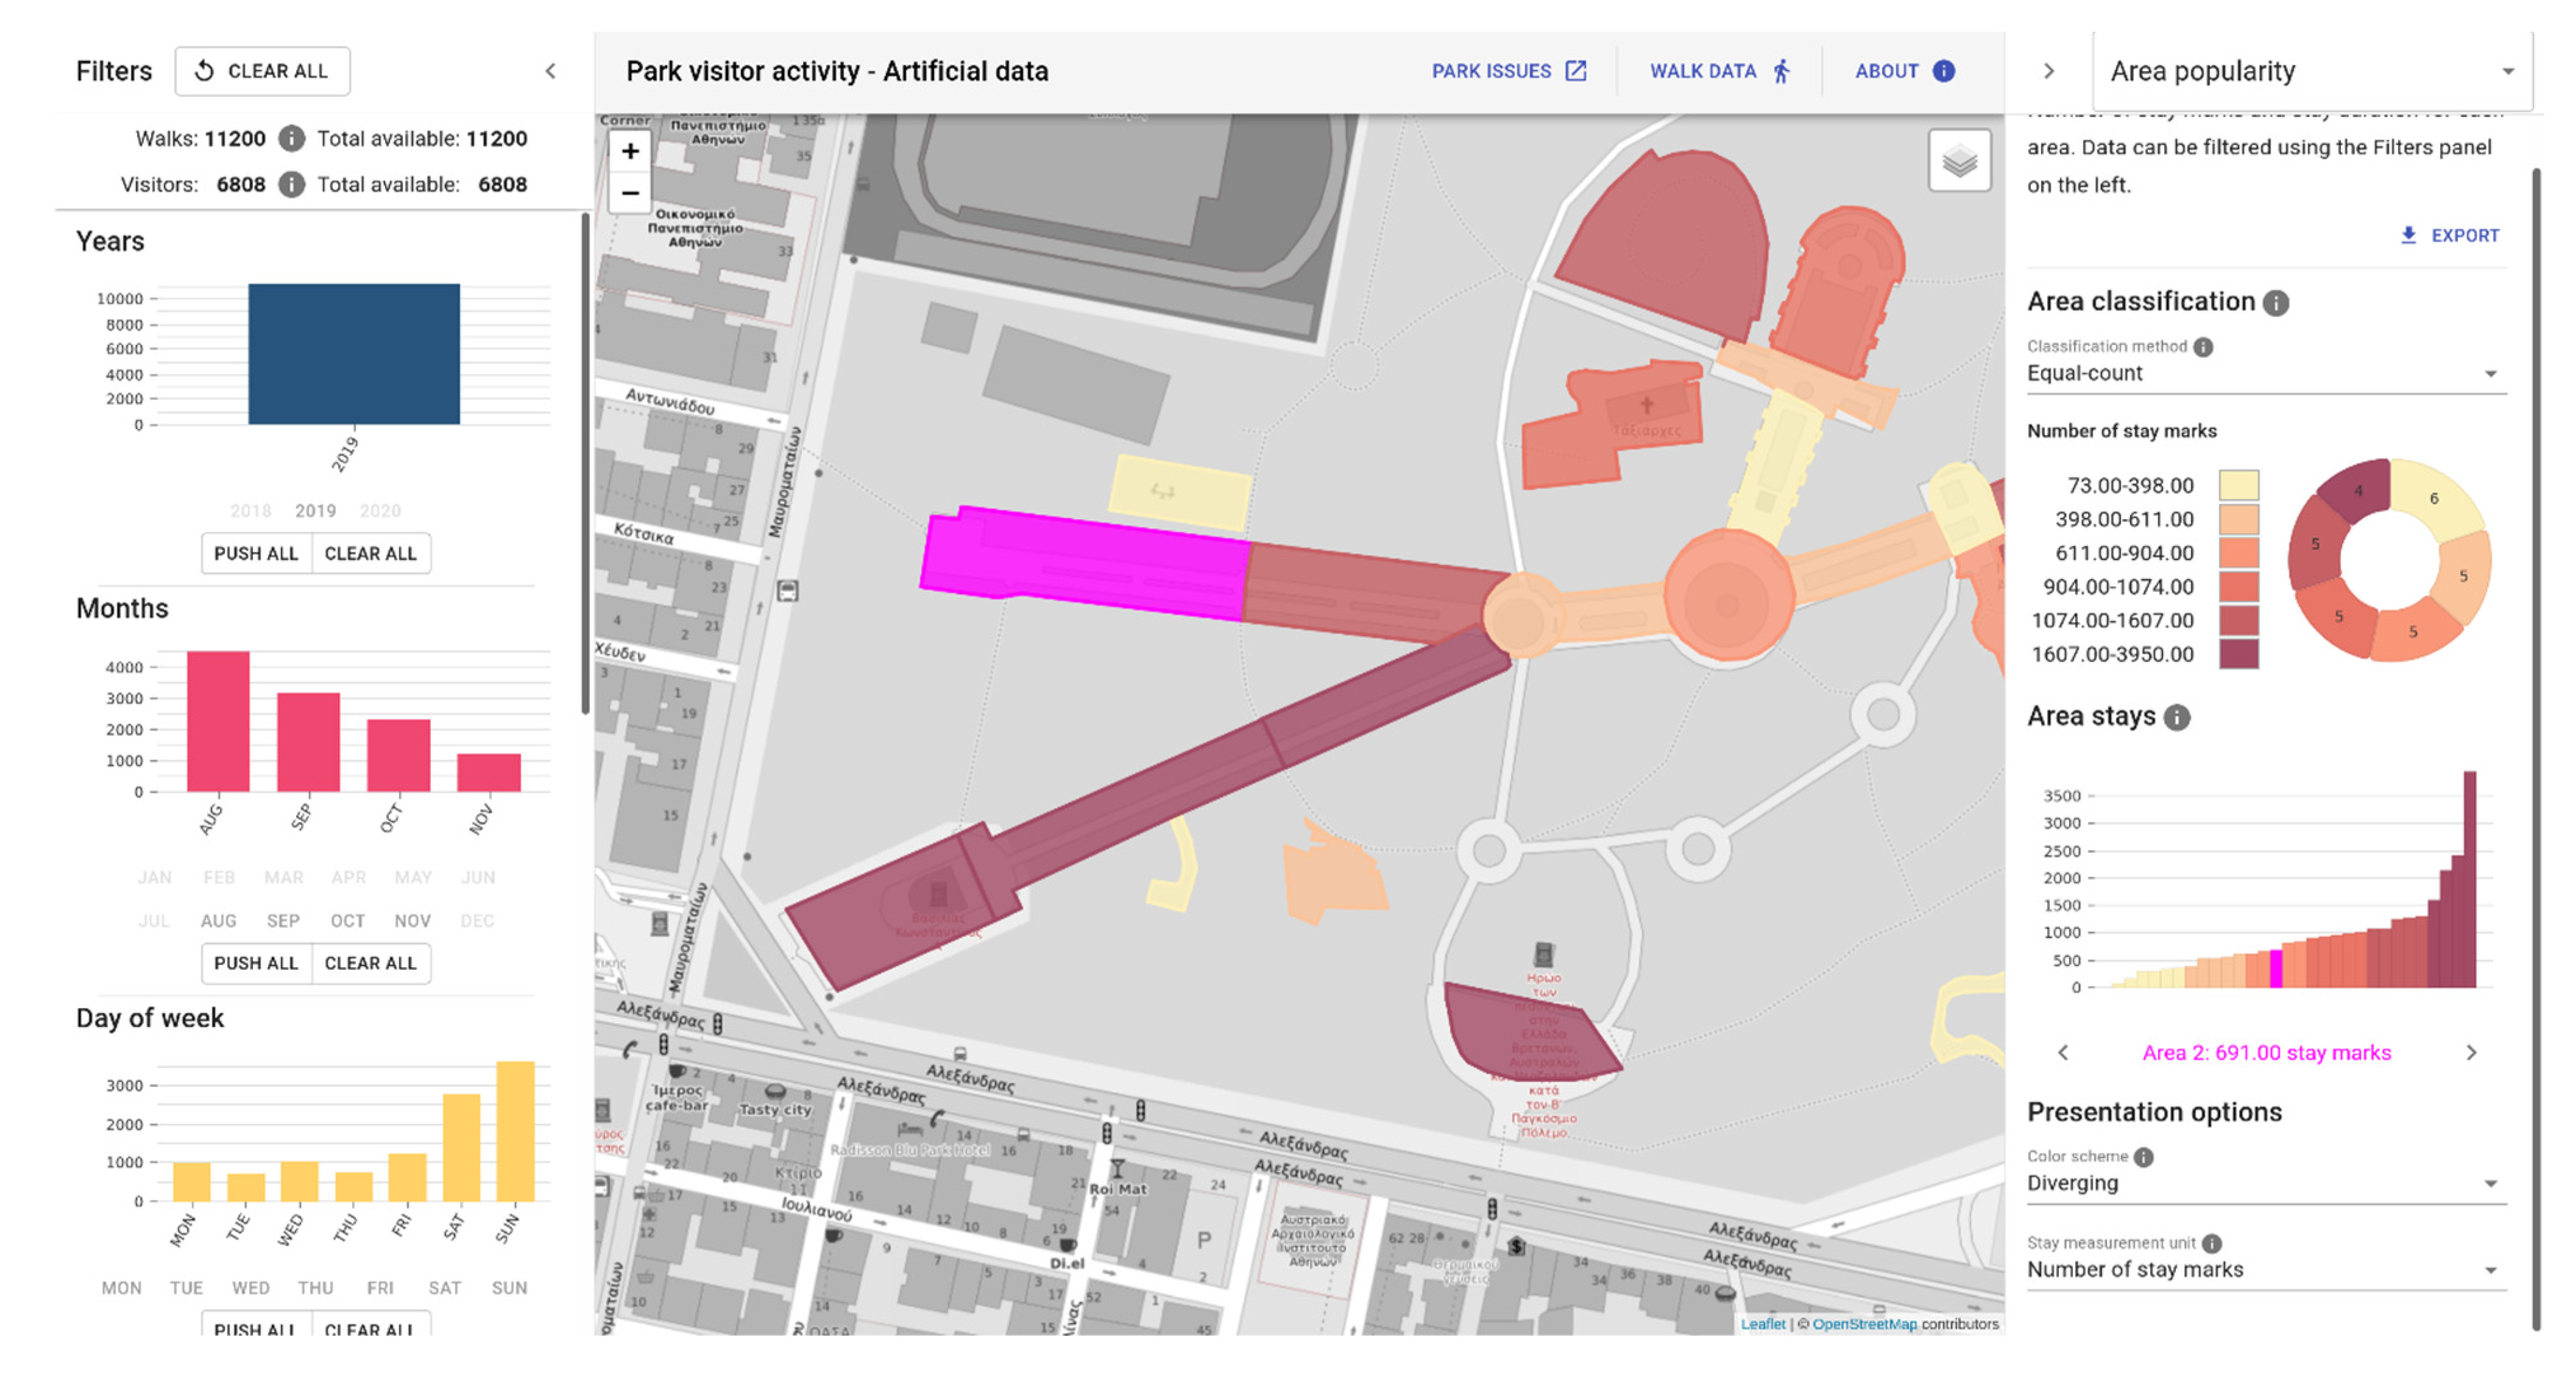Click the download icon beside Export
The image size is (2576, 1376).
coord(2408,235)
